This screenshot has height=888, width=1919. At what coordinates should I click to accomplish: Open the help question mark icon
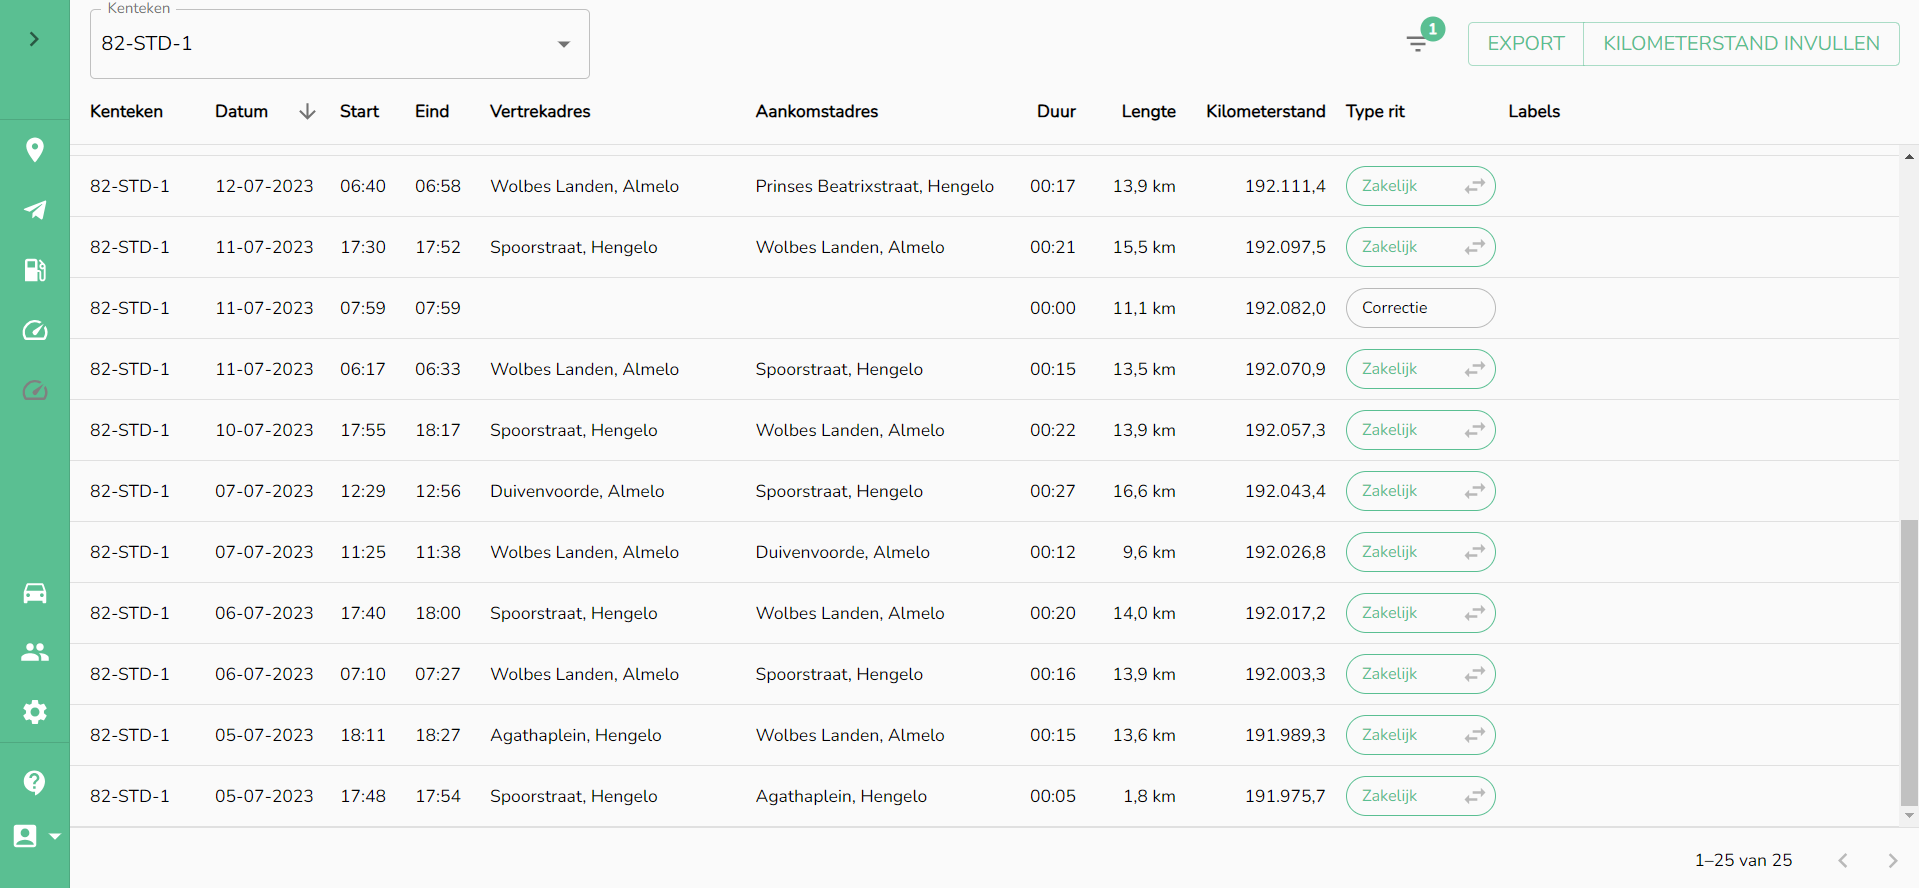(35, 782)
